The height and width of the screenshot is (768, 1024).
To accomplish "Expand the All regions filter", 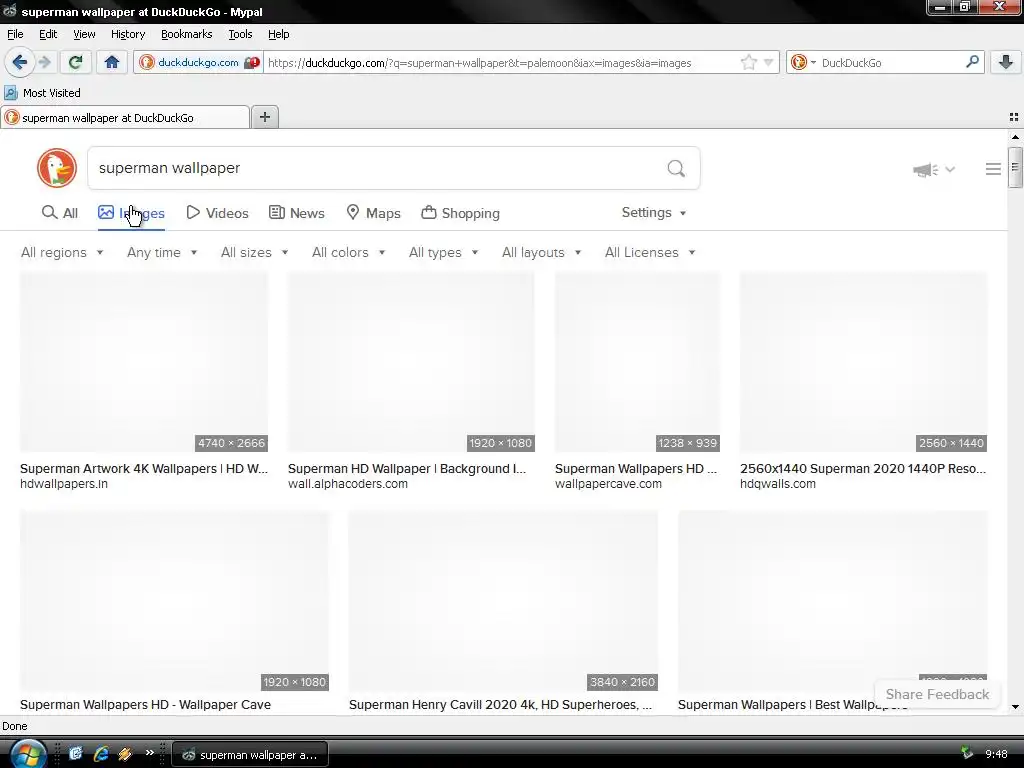I will [x=62, y=252].
